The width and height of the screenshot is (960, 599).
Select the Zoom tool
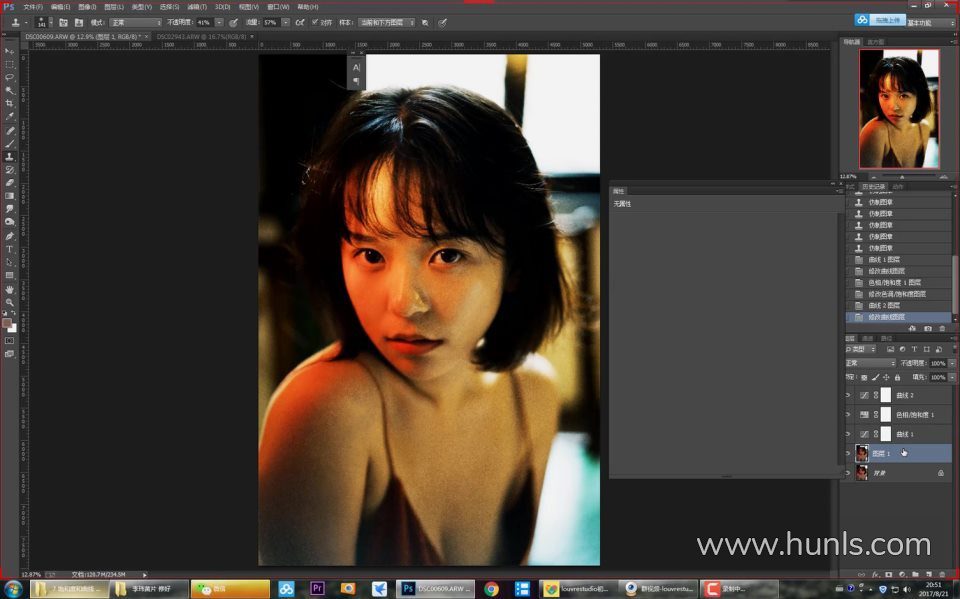pyautogui.click(x=9, y=303)
